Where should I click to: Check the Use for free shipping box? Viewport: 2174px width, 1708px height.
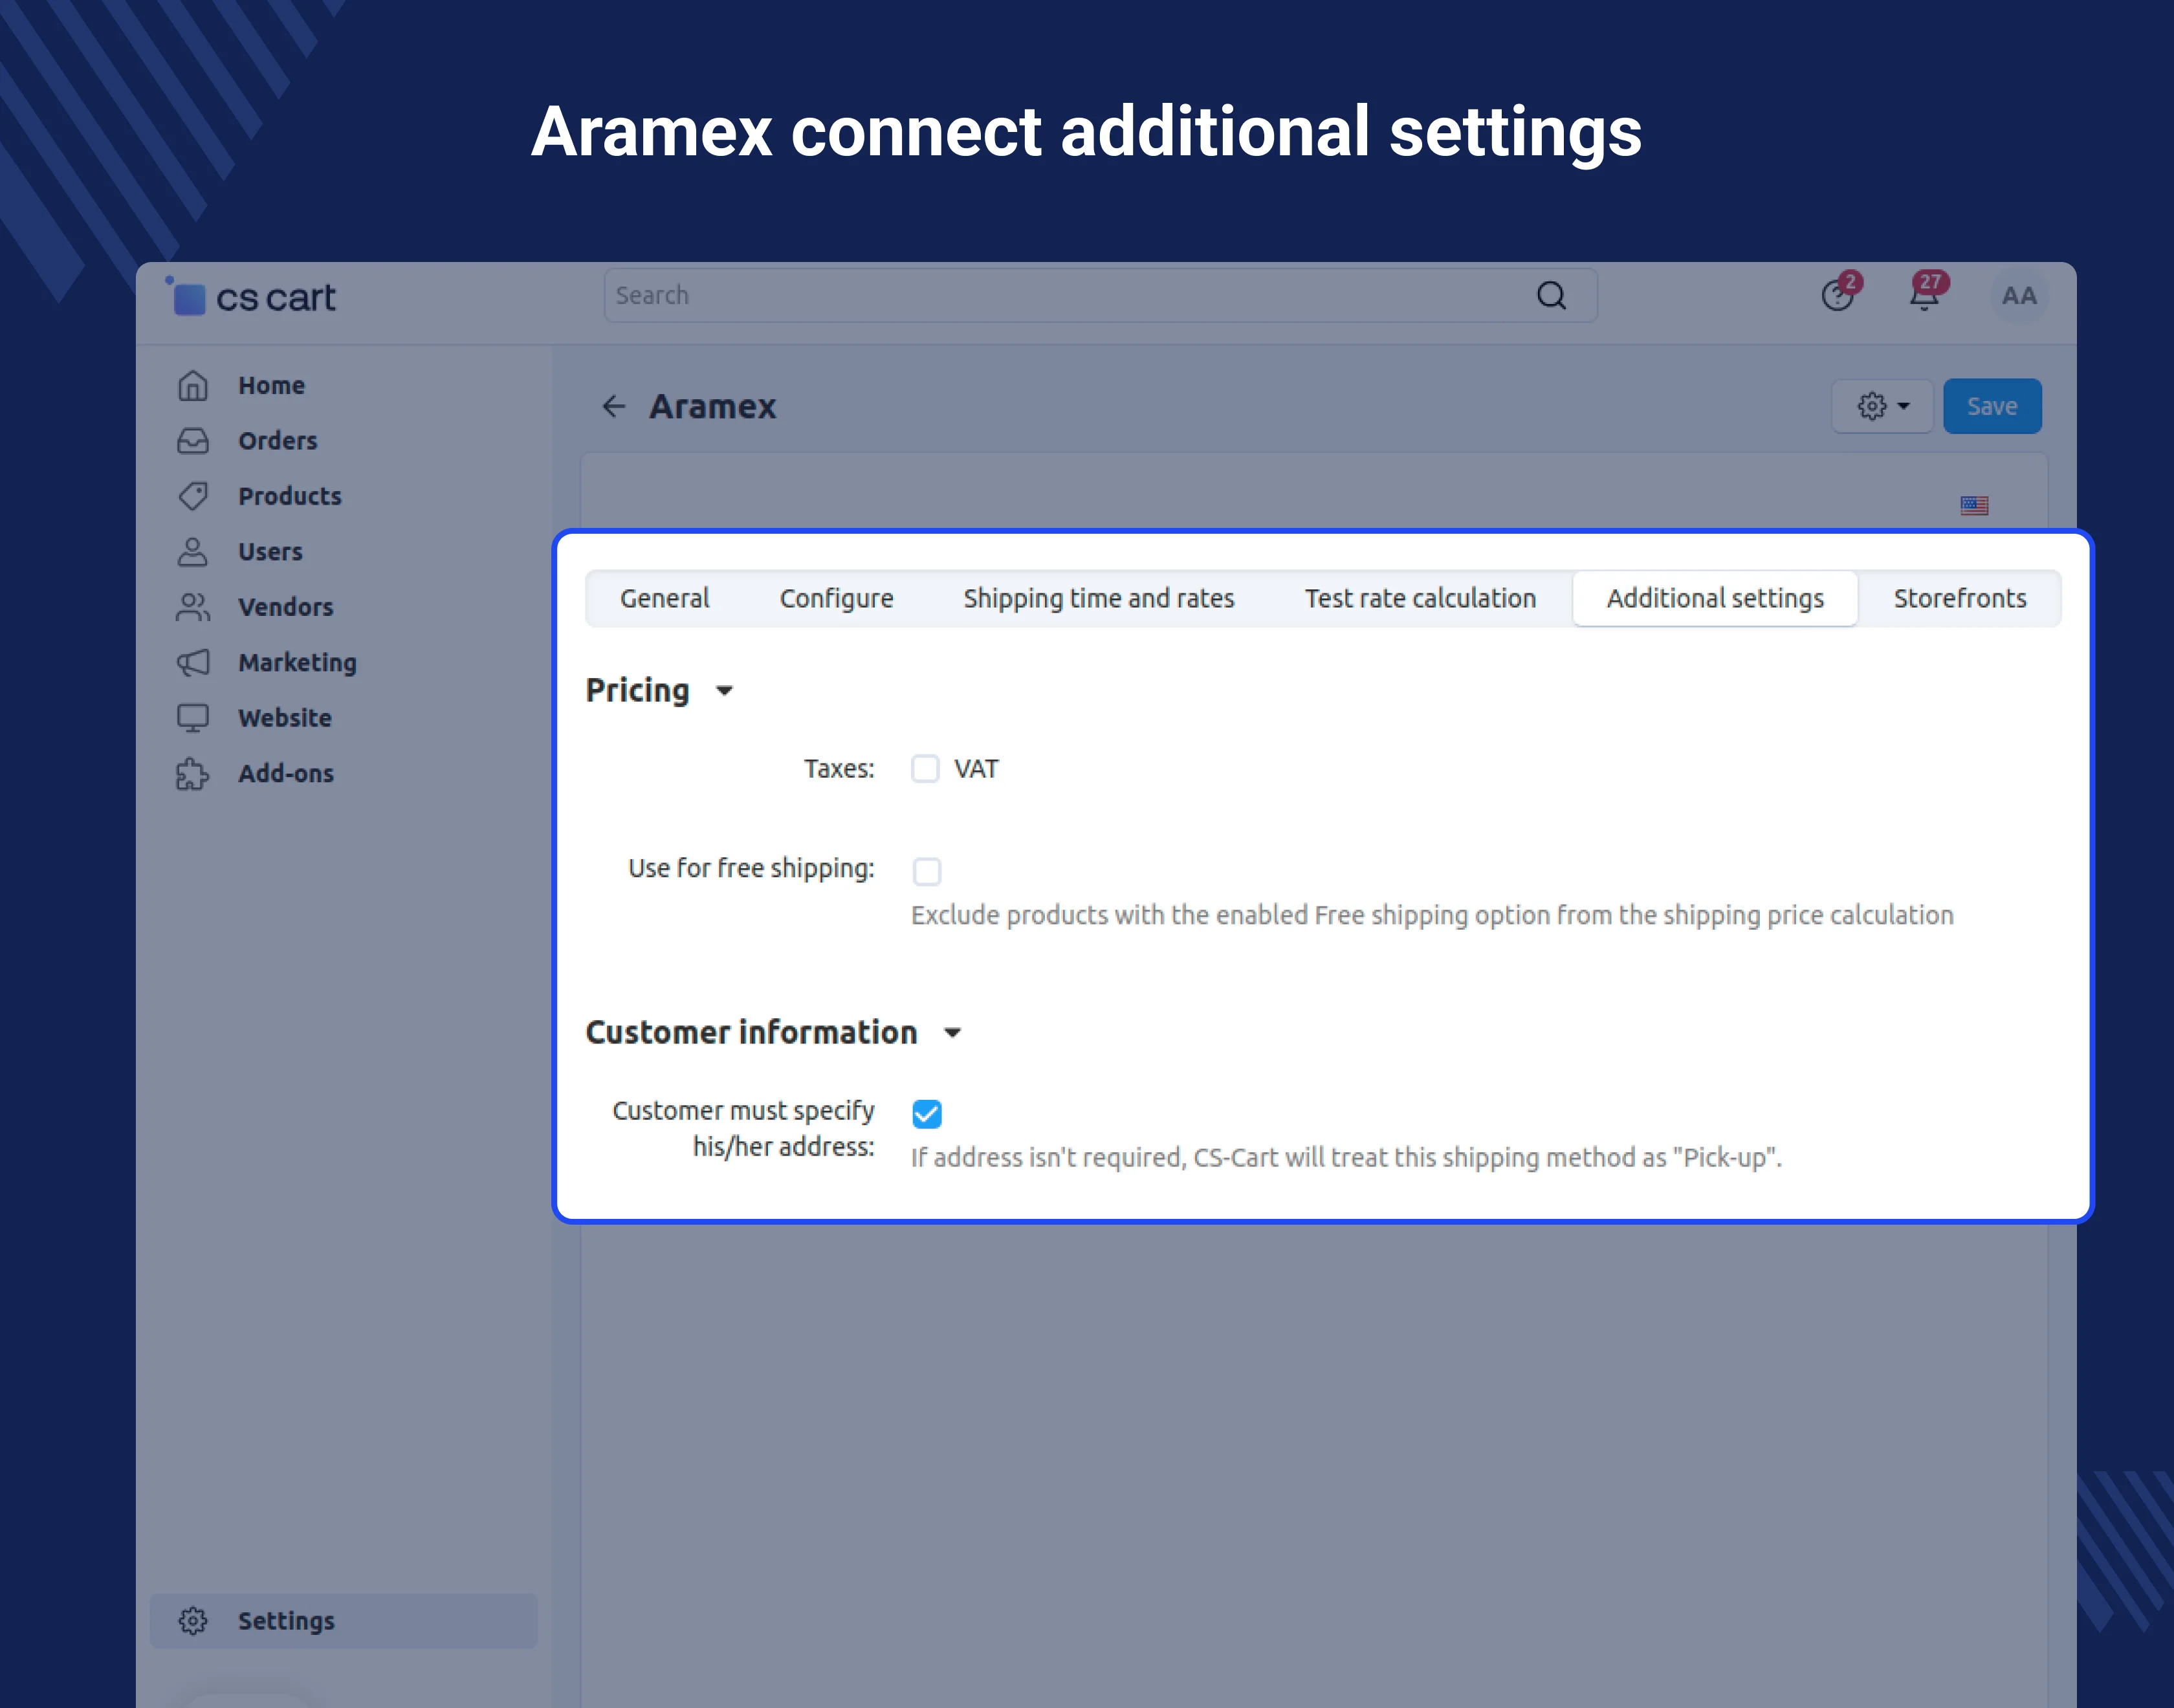pos(926,871)
